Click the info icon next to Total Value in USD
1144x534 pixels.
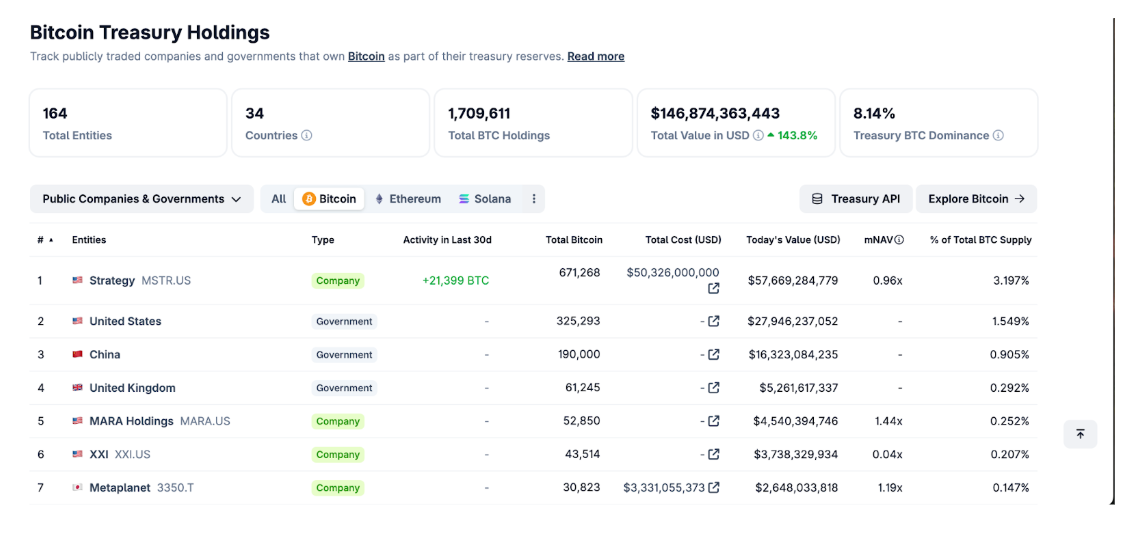(x=758, y=135)
